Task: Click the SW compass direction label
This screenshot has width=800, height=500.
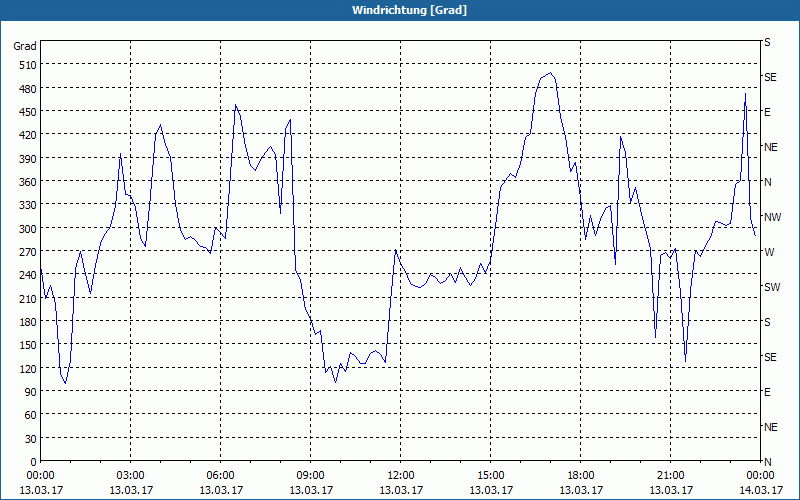Action: pos(771,287)
